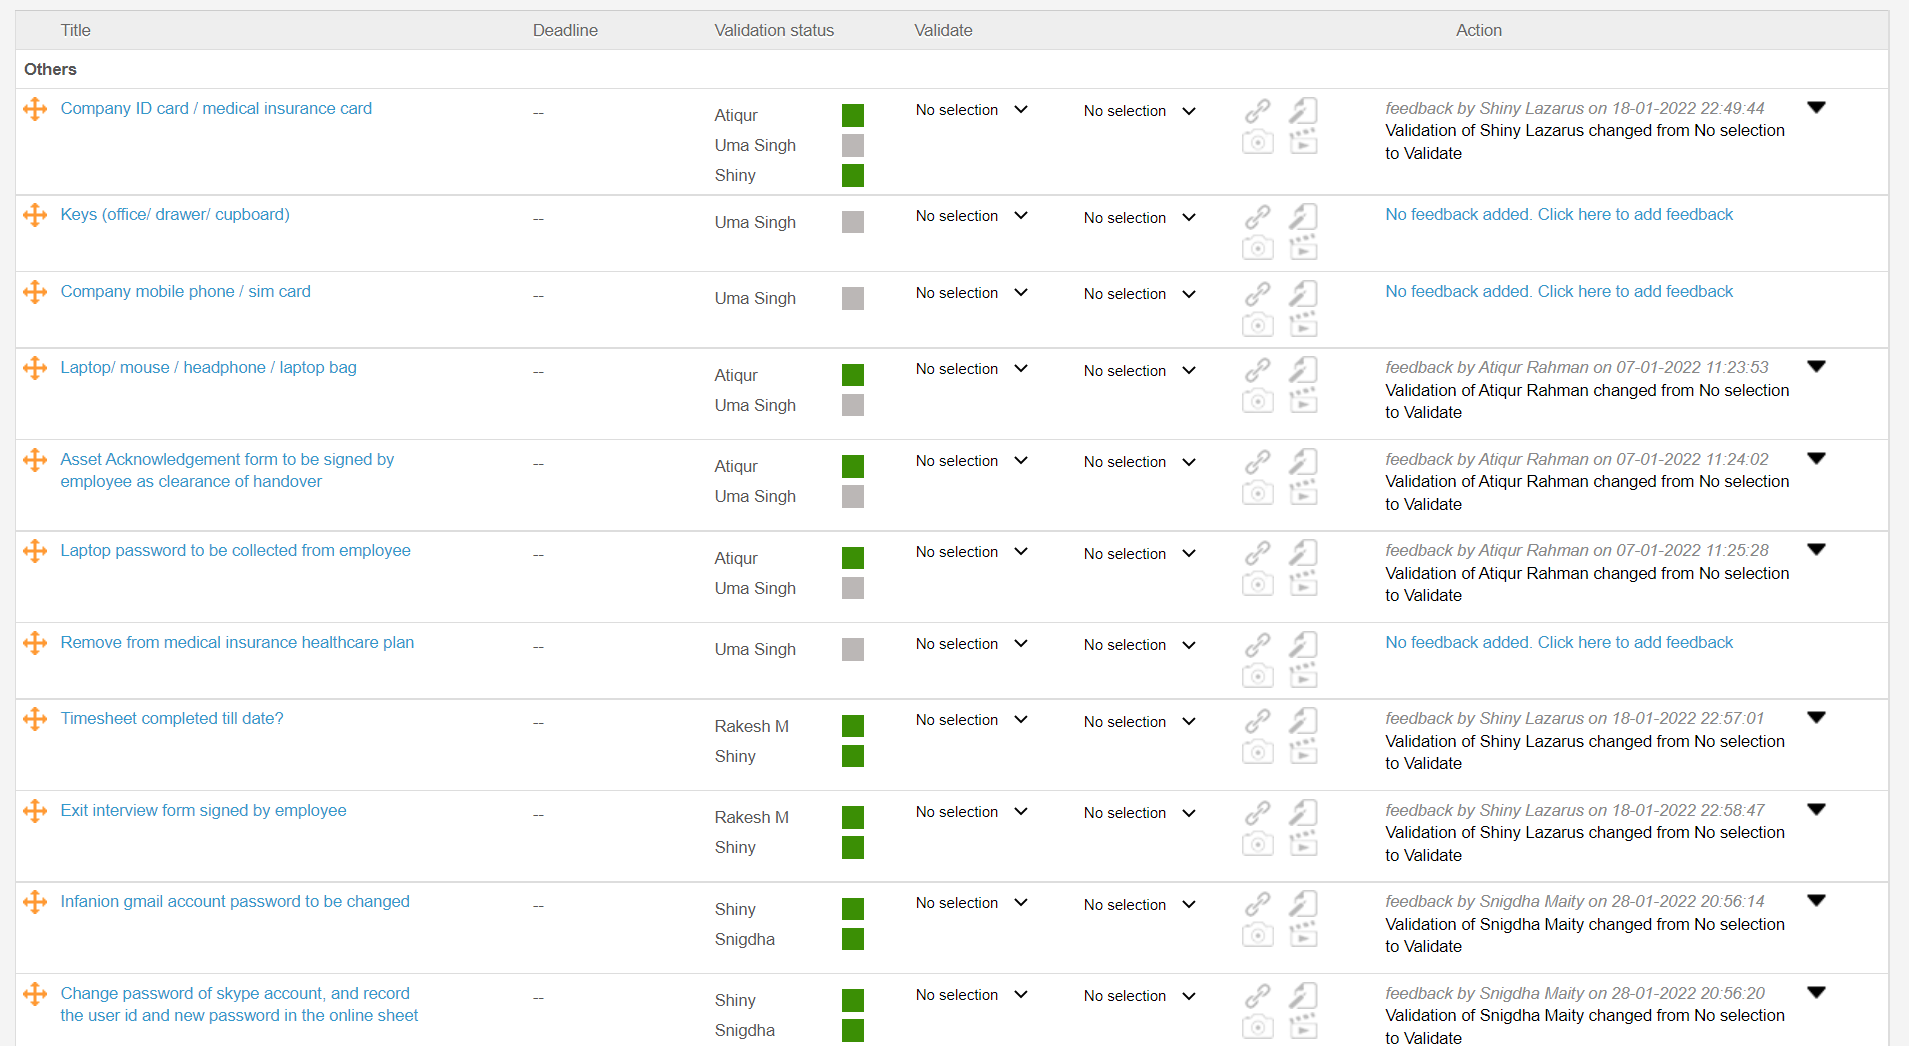Expand feedback arrow for Infanion gmail account row
The image size is (1909, 1046).
point(1816,901)
